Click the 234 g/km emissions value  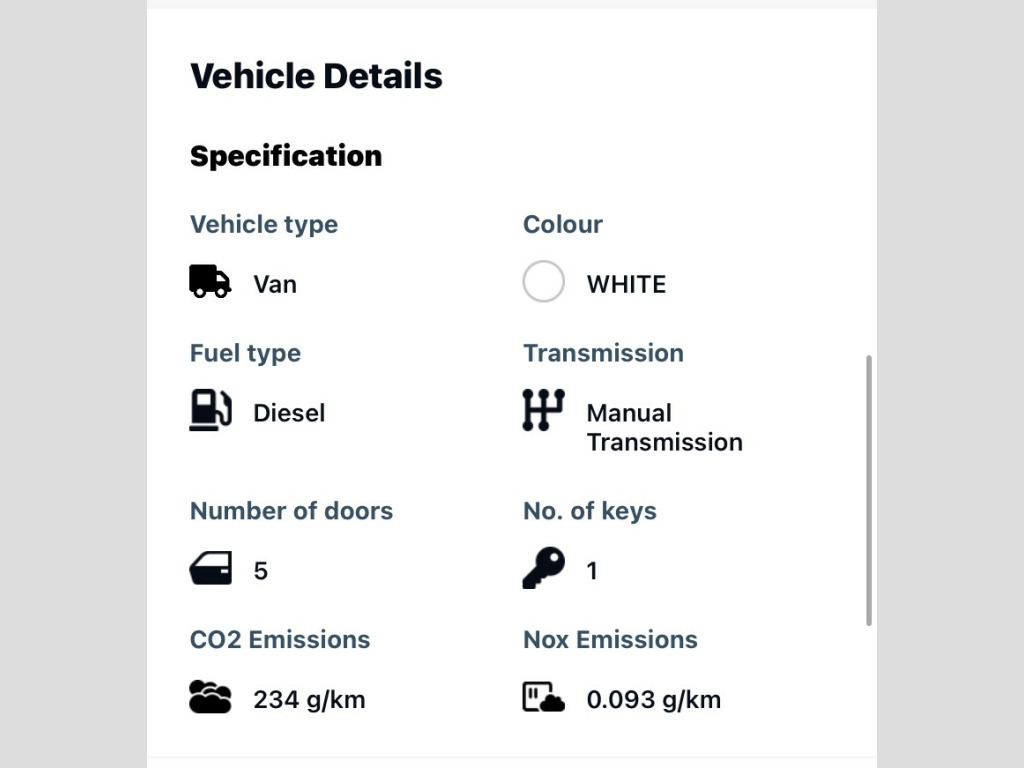[x=309, y=699]
